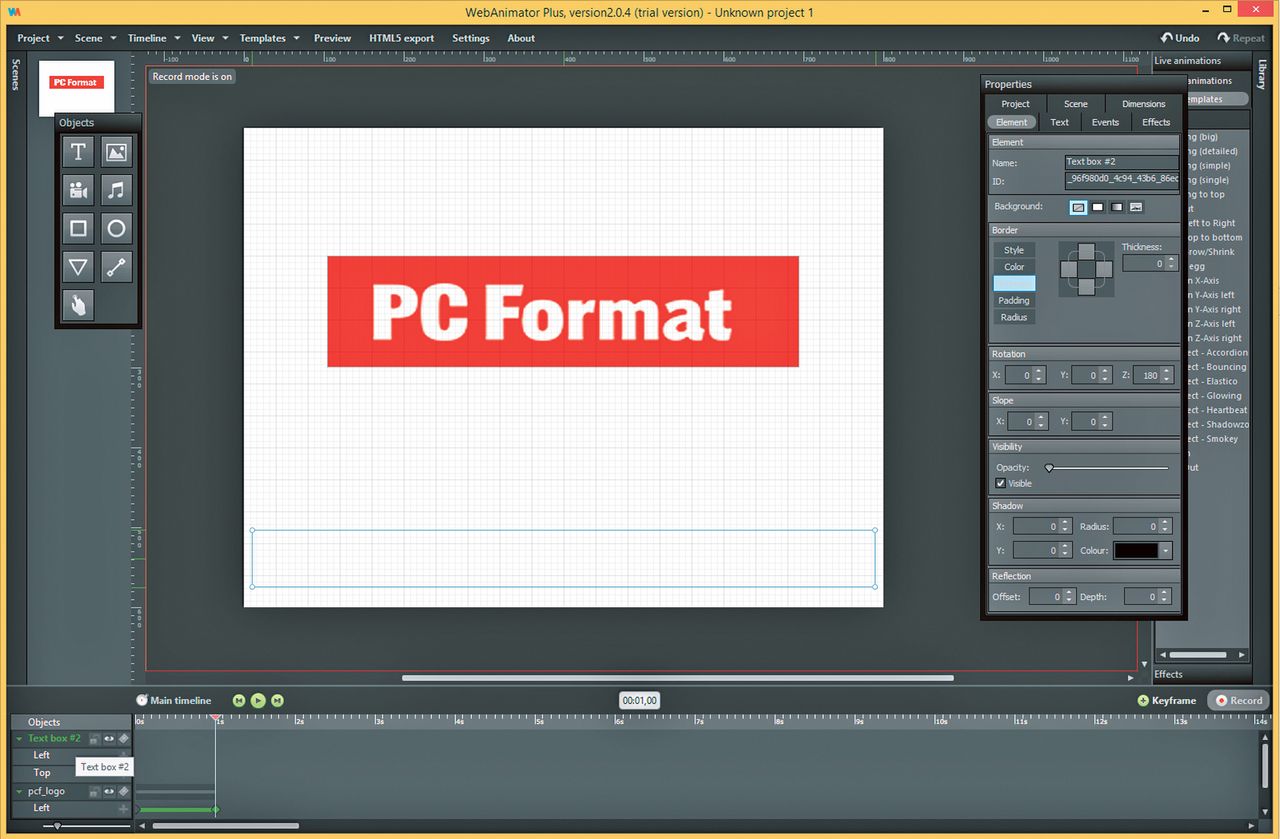Select the hand pointer hotspot tool
This screenshot has height=839, width=1280.
pos(78,305)
